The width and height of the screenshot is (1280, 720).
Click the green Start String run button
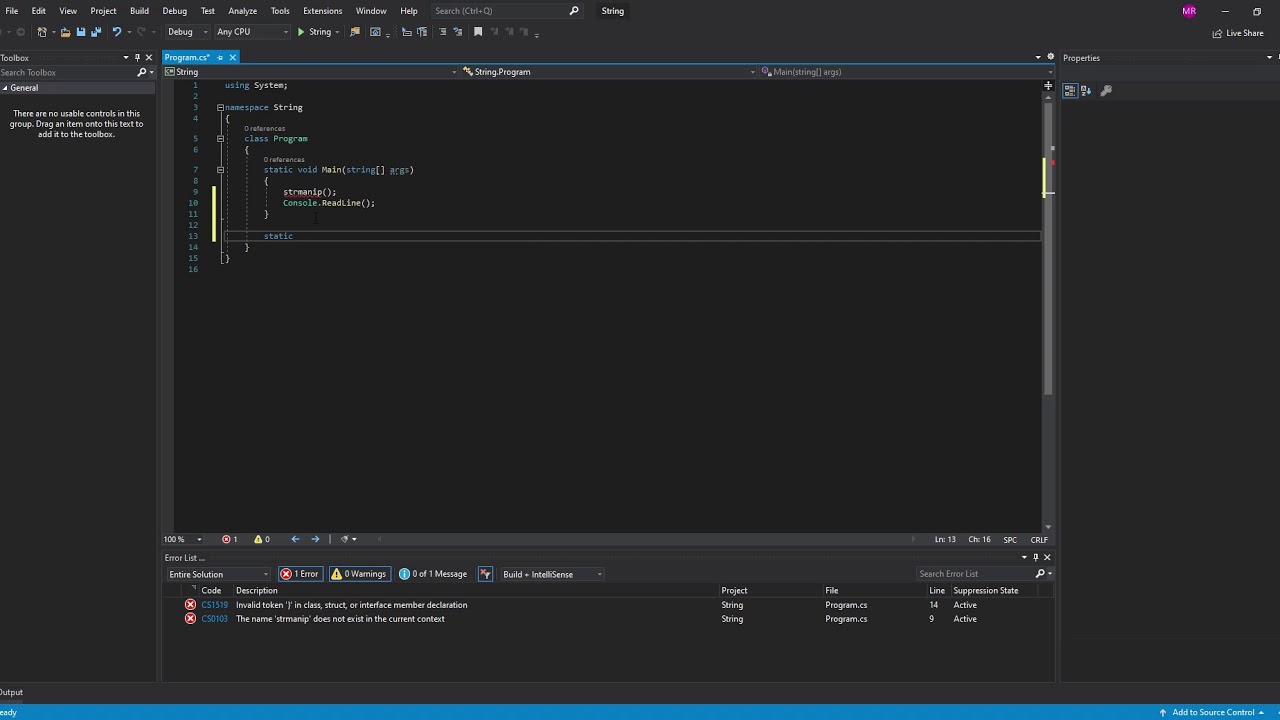[314, 32]
